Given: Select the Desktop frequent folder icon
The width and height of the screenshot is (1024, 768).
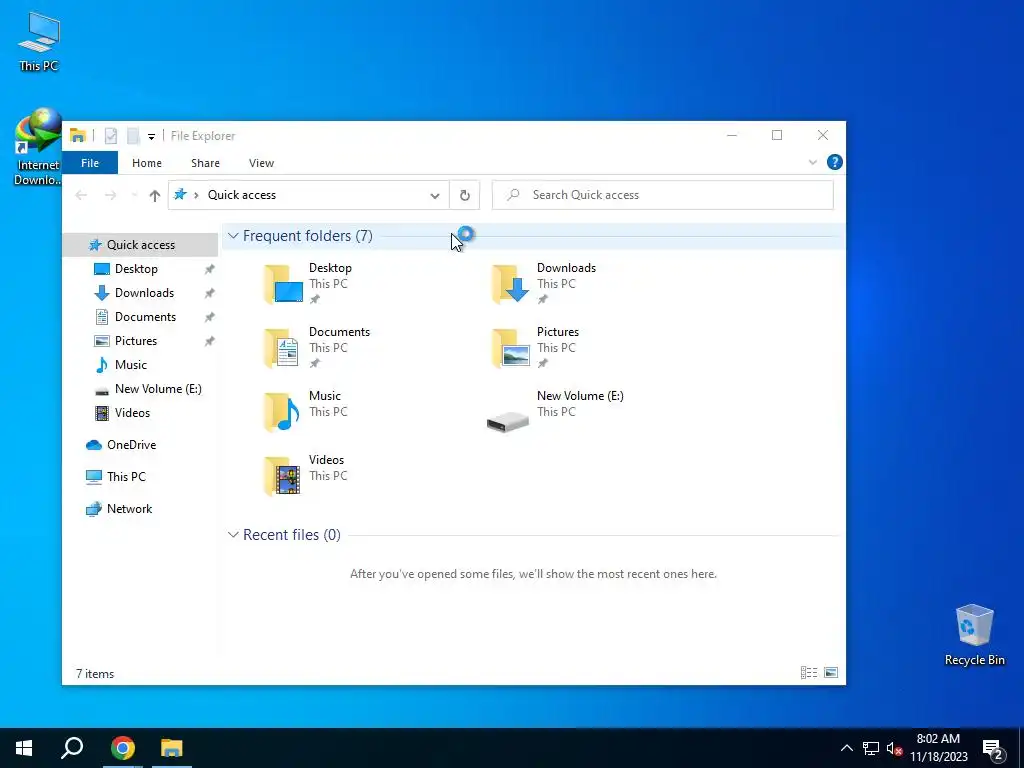Looking at the screenshot, I should point(283,284).
